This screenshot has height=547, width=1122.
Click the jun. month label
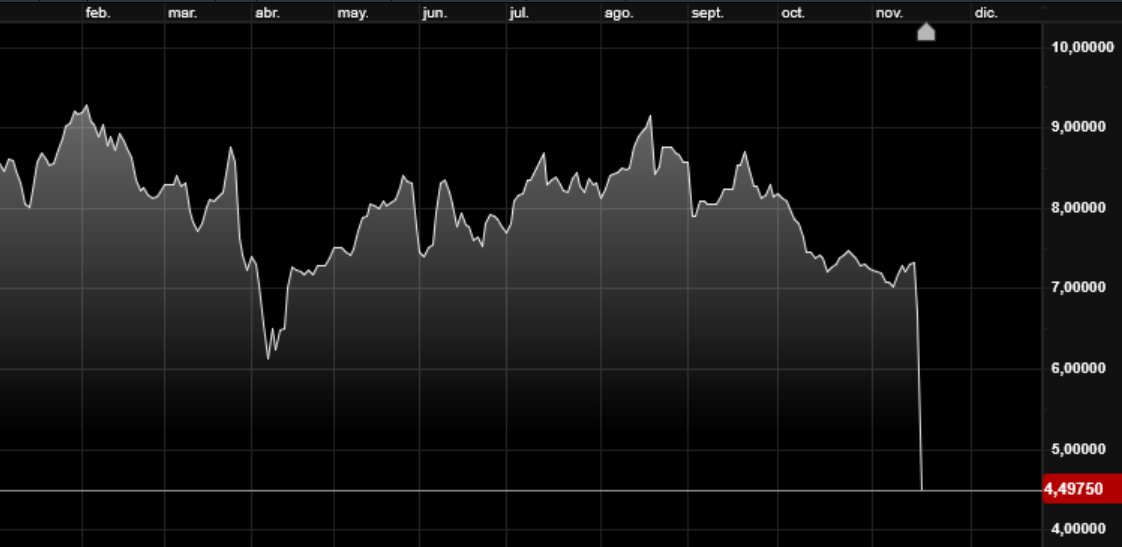(434, 13)
